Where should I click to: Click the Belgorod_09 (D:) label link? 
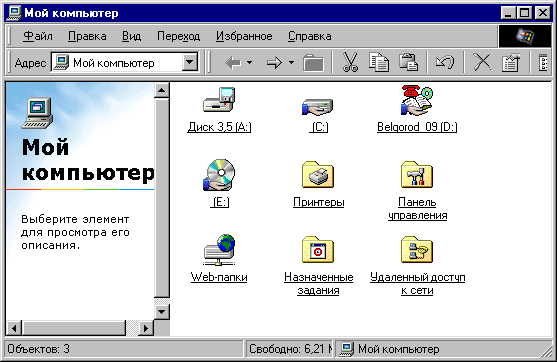417,127
